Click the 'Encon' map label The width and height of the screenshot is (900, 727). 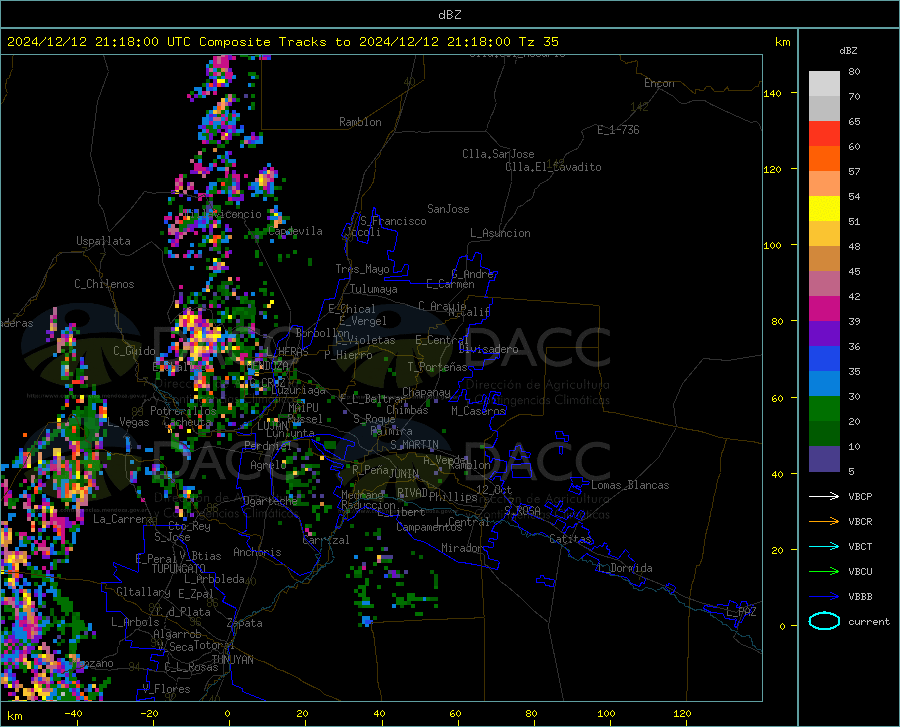[x=659, y=84]
